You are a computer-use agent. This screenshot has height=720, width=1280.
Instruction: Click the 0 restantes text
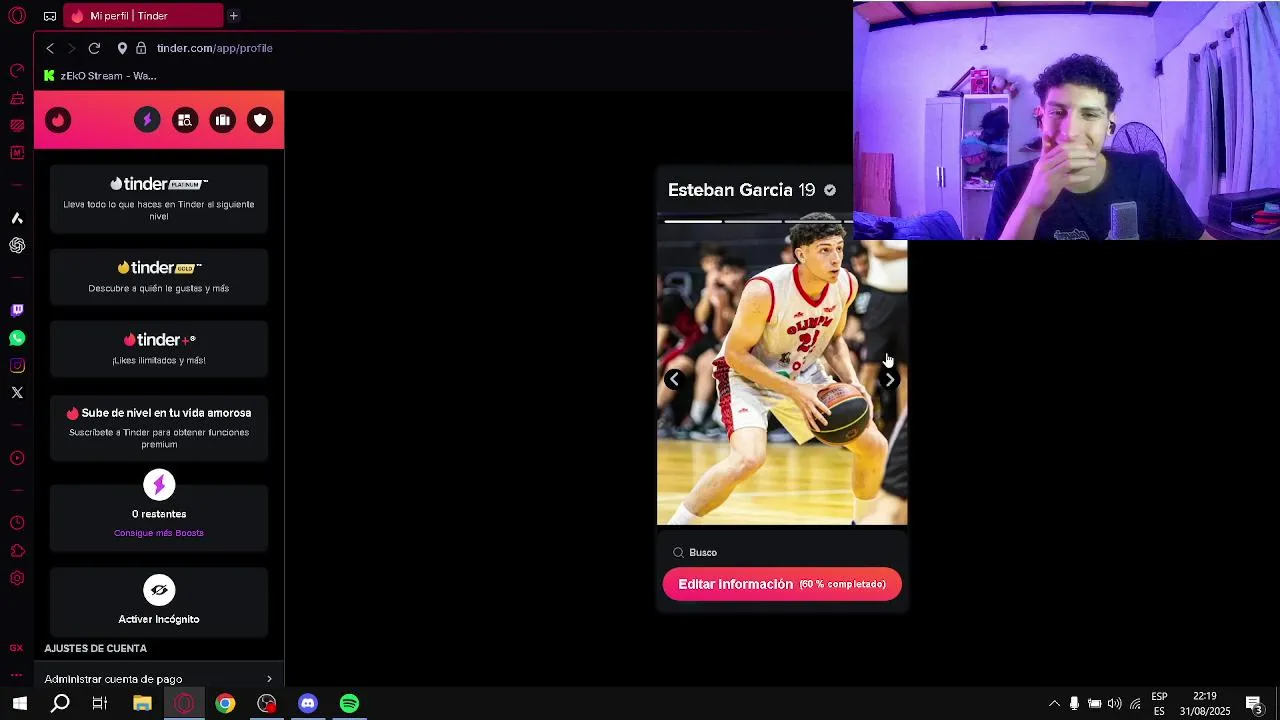point(159,514)
